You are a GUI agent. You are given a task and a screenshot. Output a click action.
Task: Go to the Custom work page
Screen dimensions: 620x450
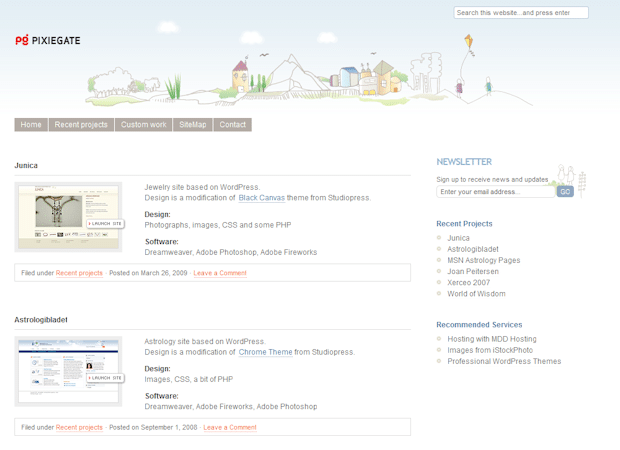[143, 125]
